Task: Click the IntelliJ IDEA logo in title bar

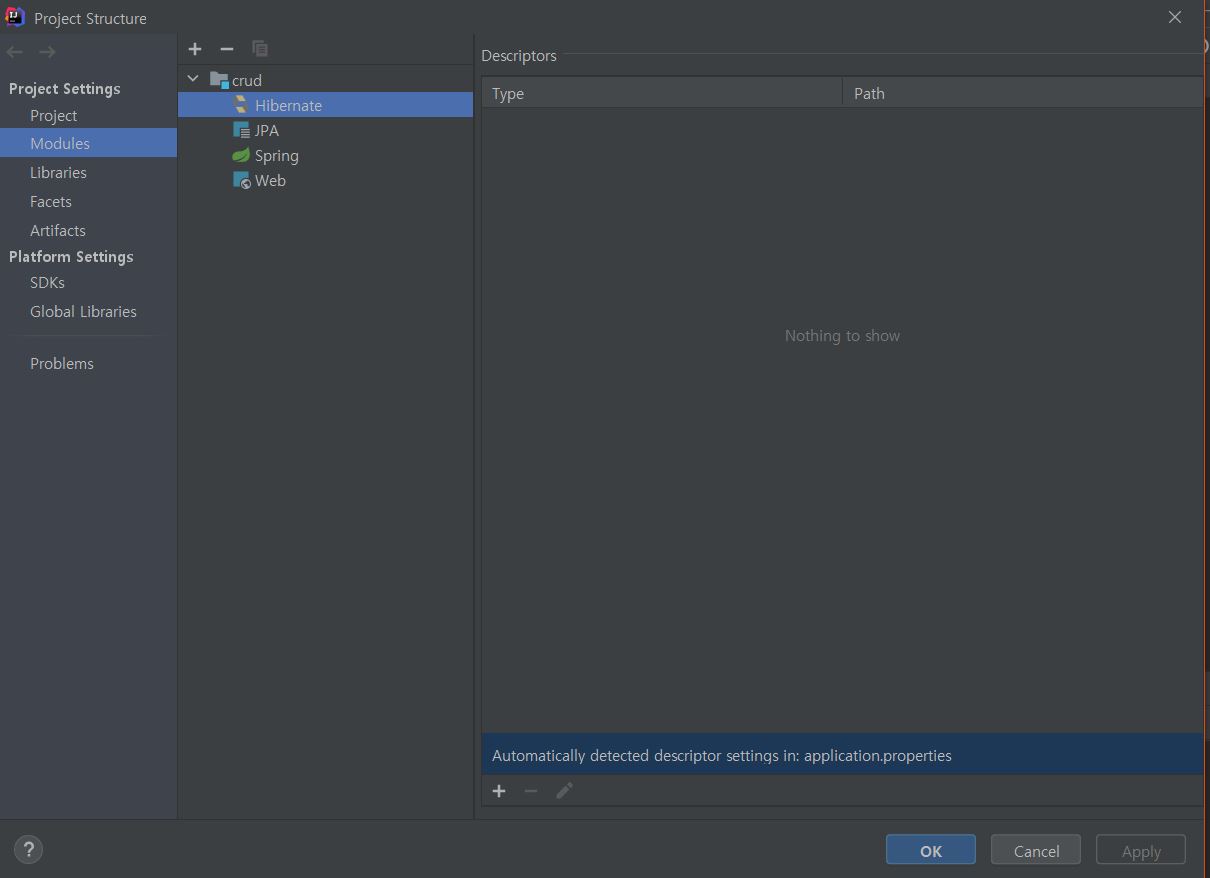Action: pos(15,17)
